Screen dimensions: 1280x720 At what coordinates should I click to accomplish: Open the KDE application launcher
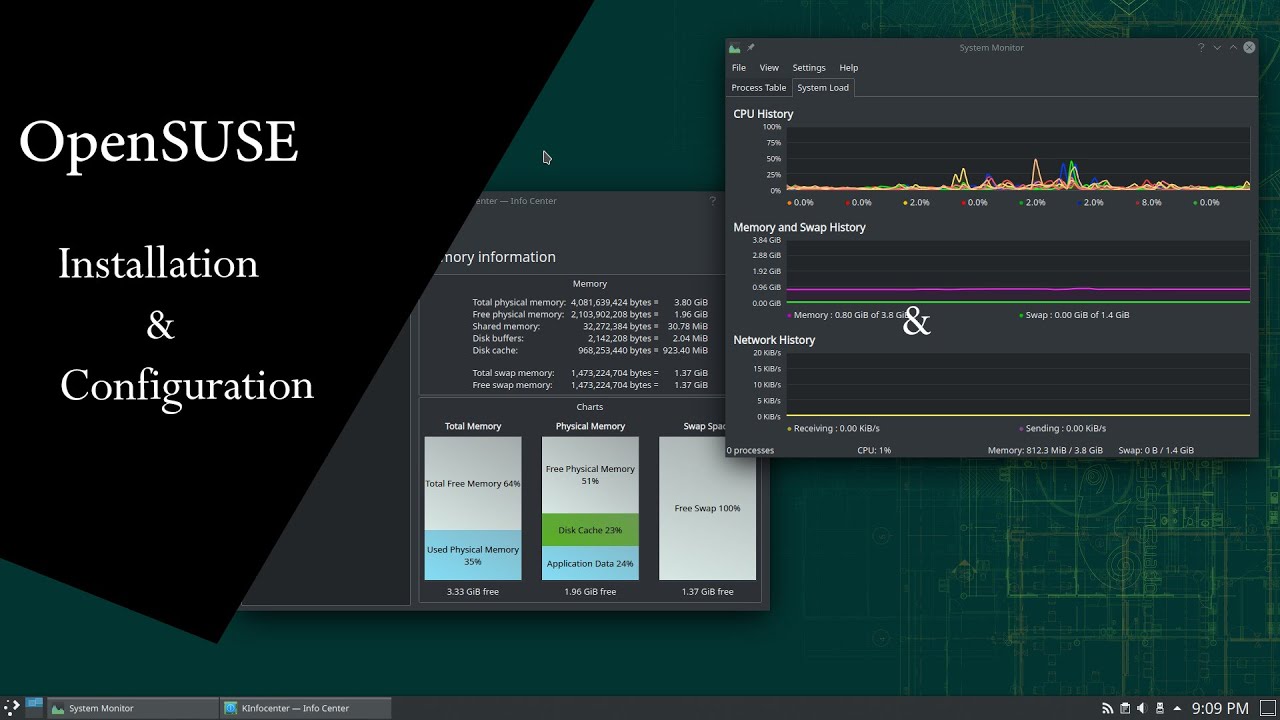click(x=11, y=707)
